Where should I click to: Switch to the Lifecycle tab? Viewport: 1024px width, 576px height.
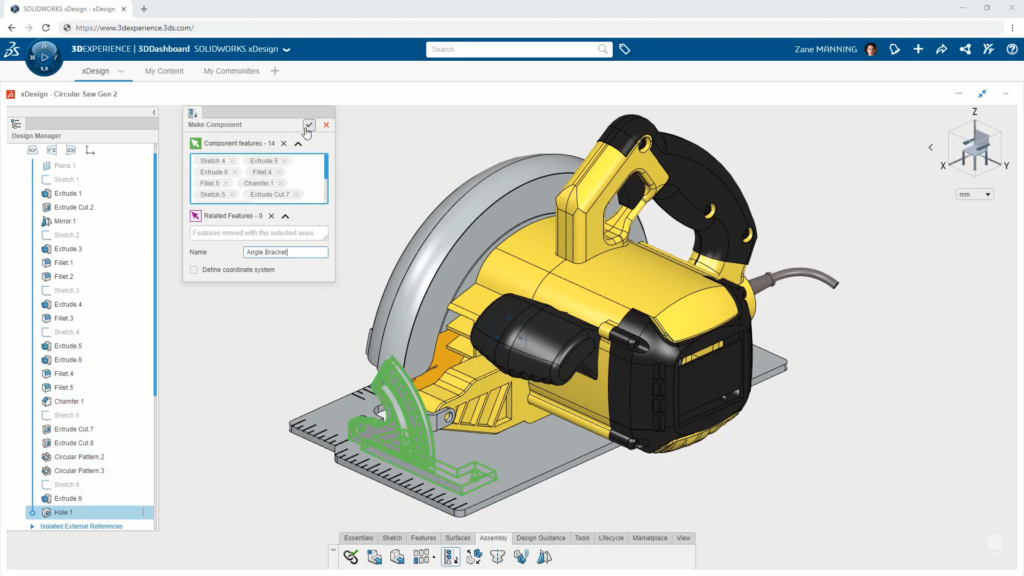coord(611,538)
